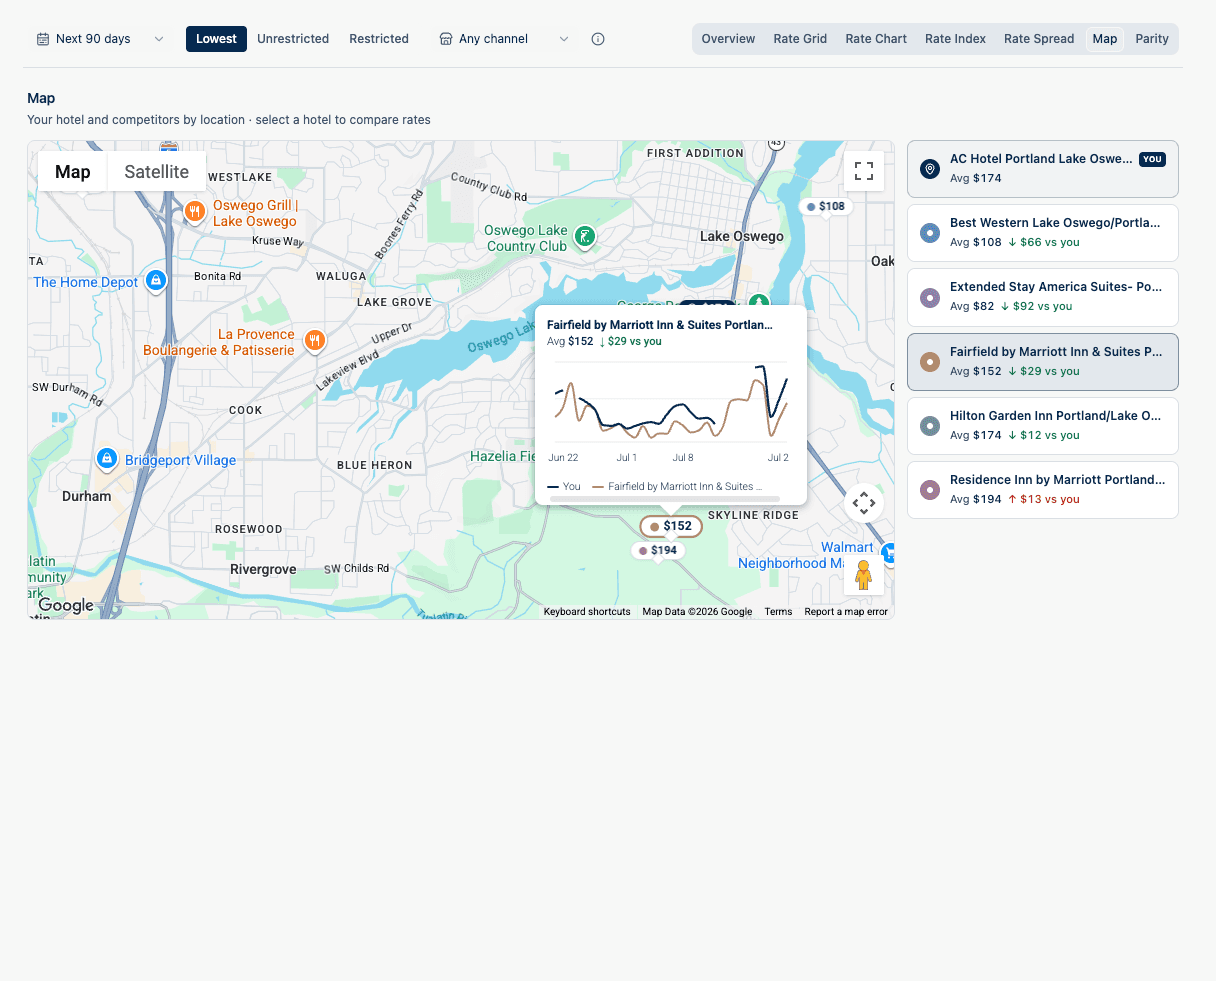Click the $152 map price marker

tap(671, 526)
